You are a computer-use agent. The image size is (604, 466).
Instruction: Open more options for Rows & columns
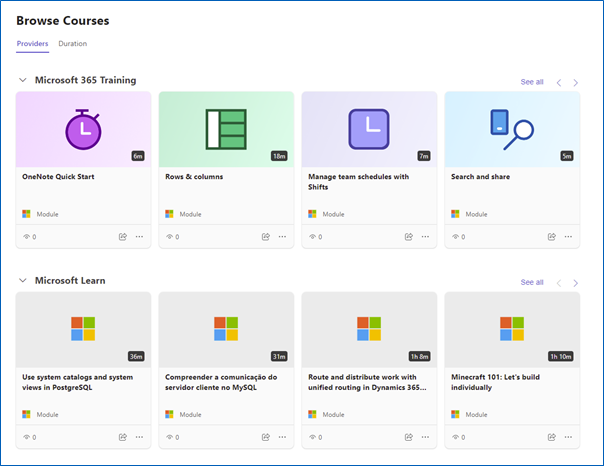[x=282, y=236]
